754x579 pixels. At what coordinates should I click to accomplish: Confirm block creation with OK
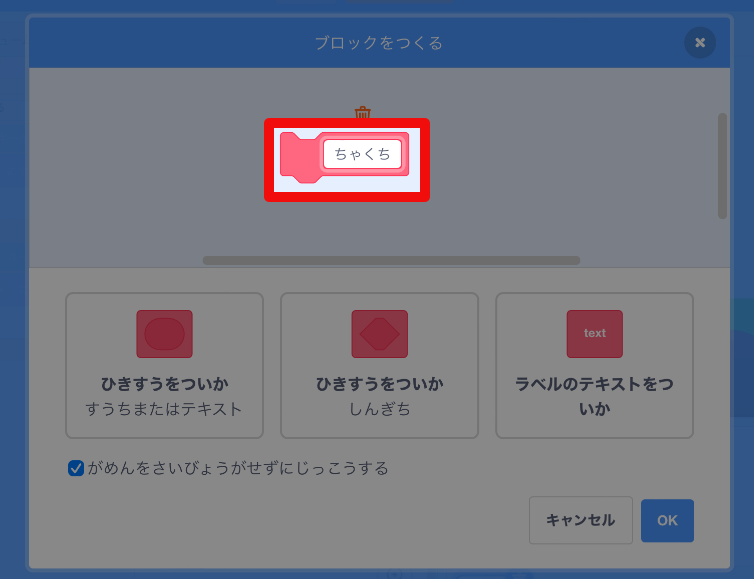point(667,520)
